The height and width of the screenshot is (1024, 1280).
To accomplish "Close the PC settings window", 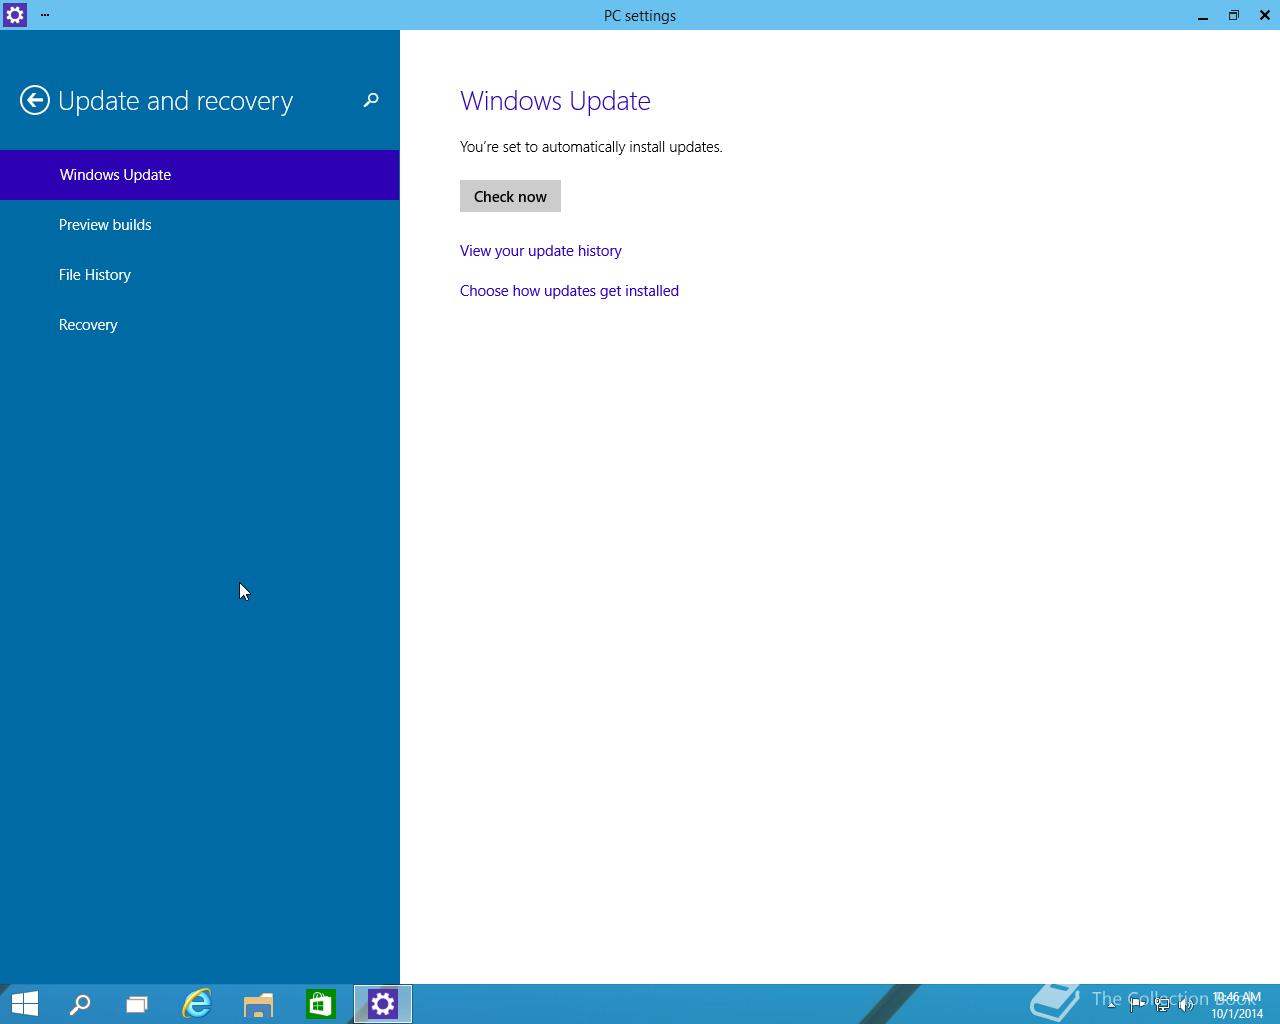I will 1265,15.
